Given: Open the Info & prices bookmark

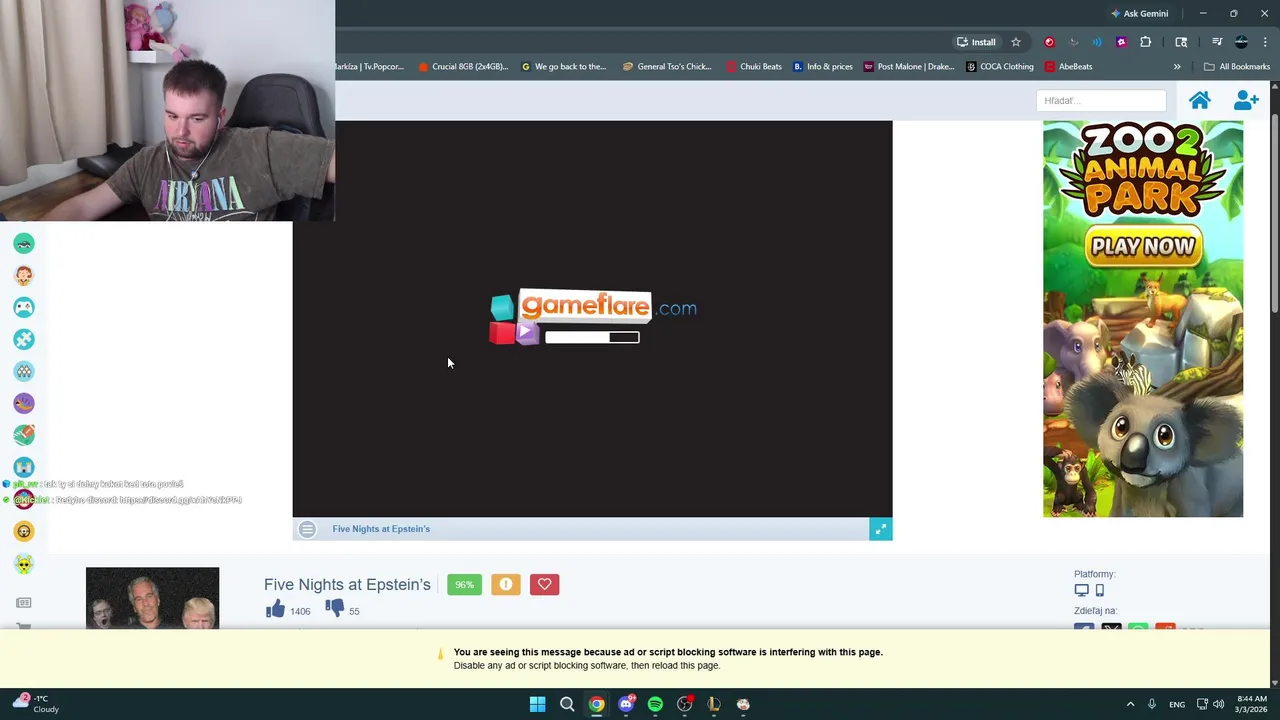Looking at the screenshot, I should (823, 67).
